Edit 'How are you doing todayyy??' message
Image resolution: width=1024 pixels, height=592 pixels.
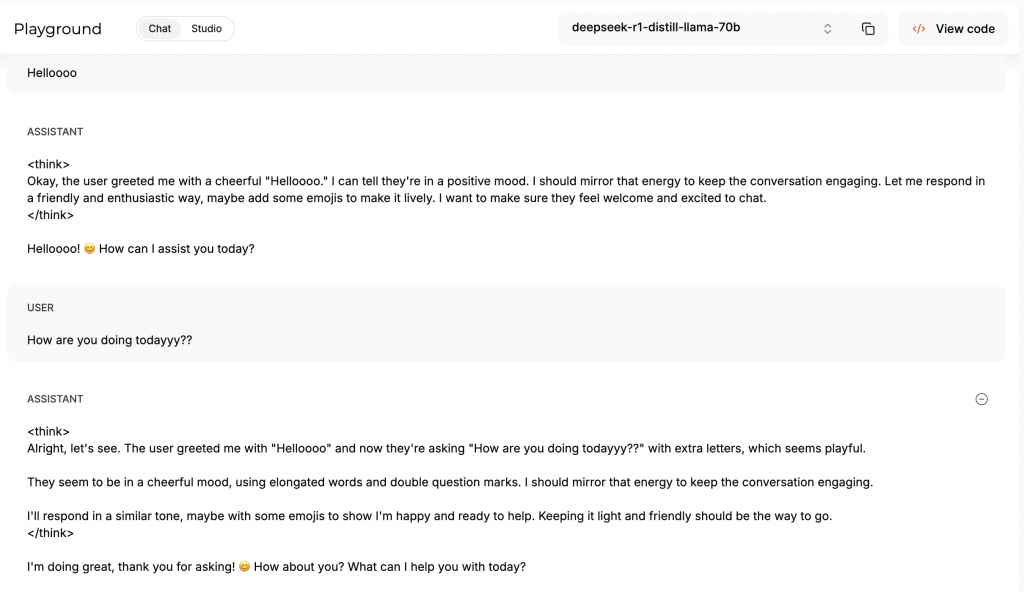110,340
